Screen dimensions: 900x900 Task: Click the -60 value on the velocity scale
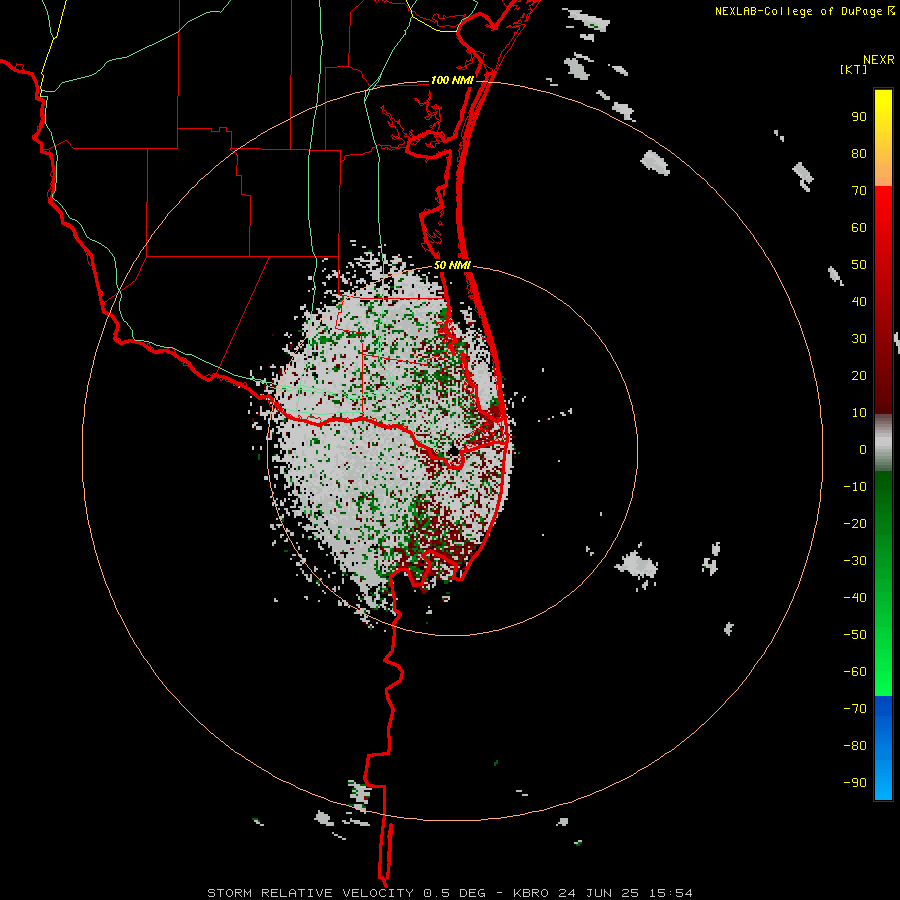[855, 672]
